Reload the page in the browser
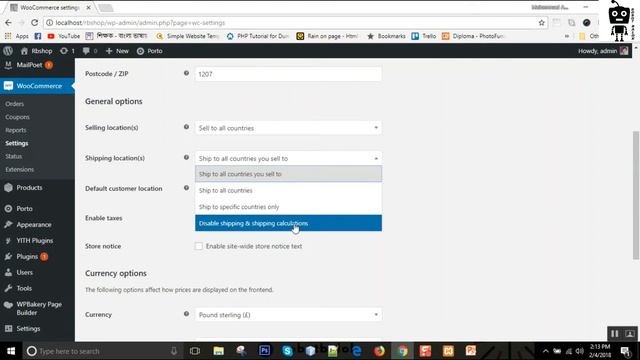The width and height of the screenshot is (640, 360). click(x=35, y=23)
